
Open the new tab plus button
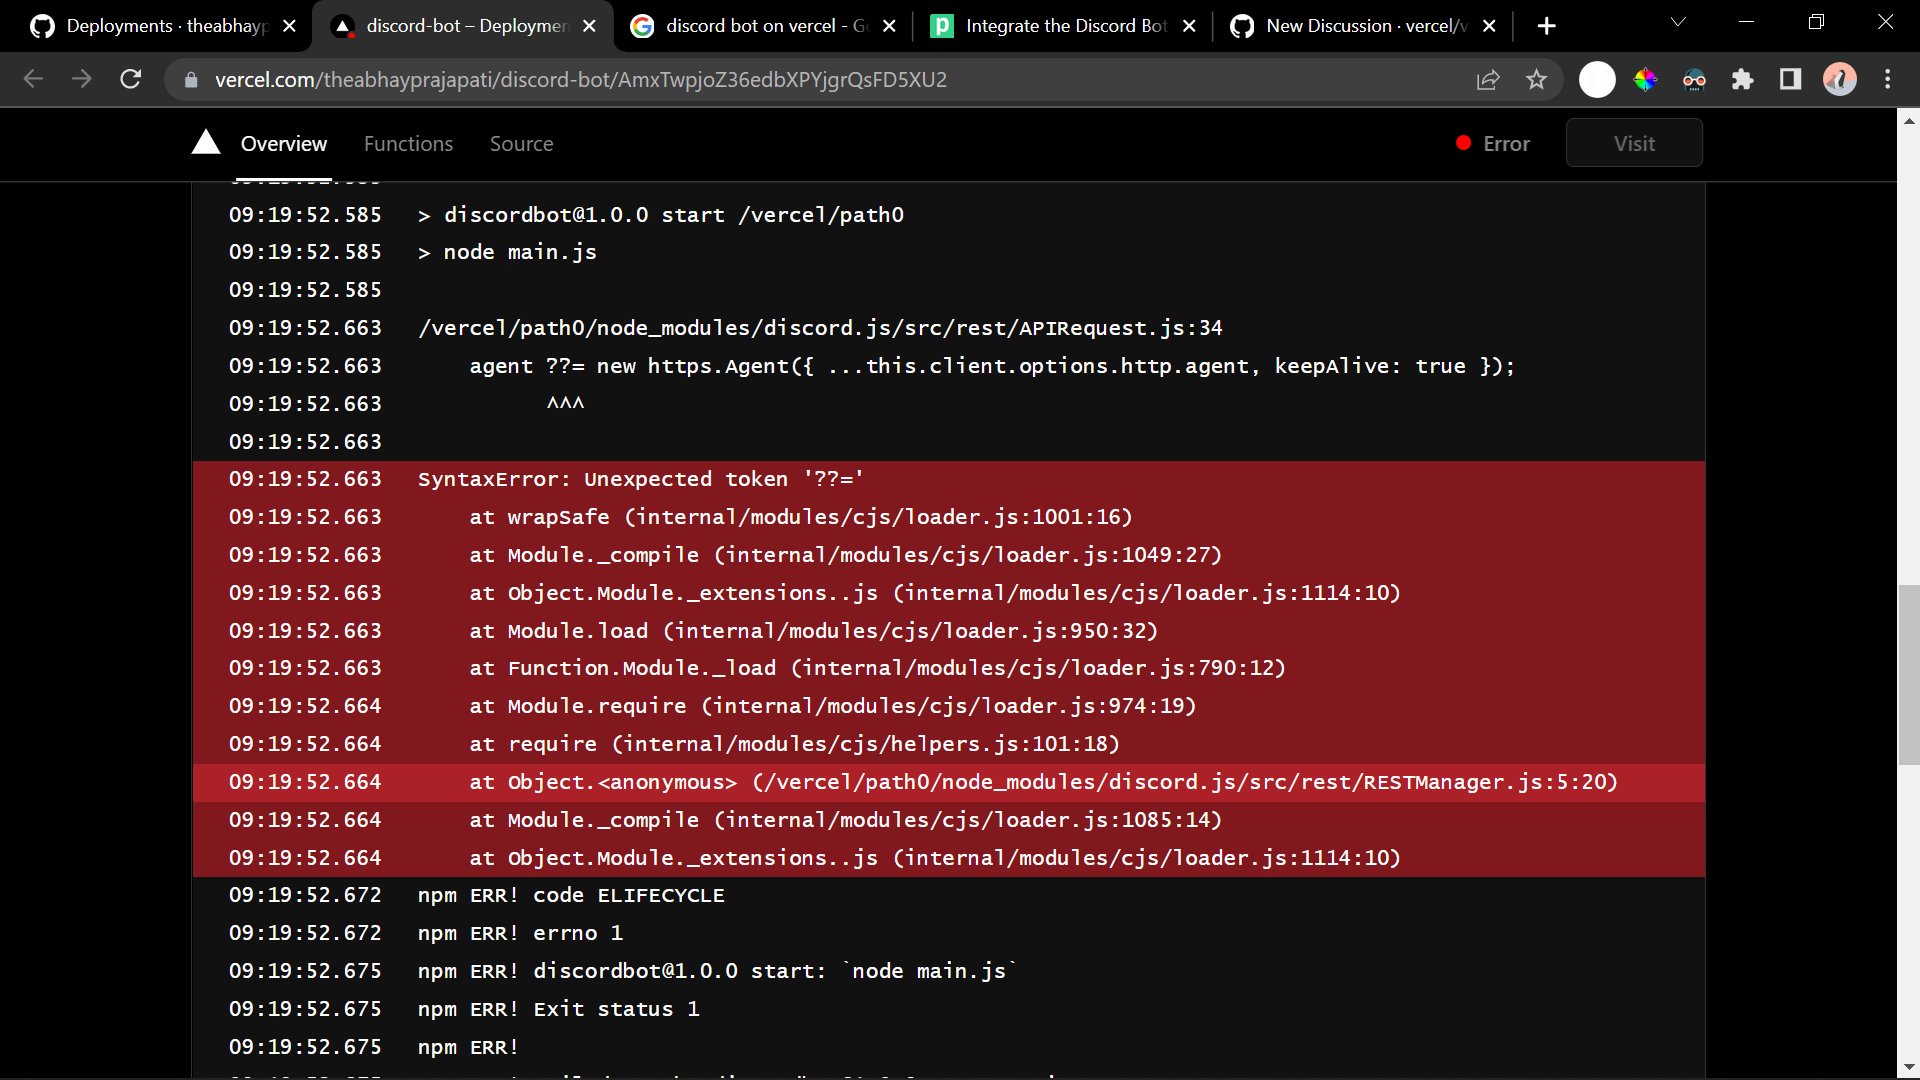[1546, 26]
